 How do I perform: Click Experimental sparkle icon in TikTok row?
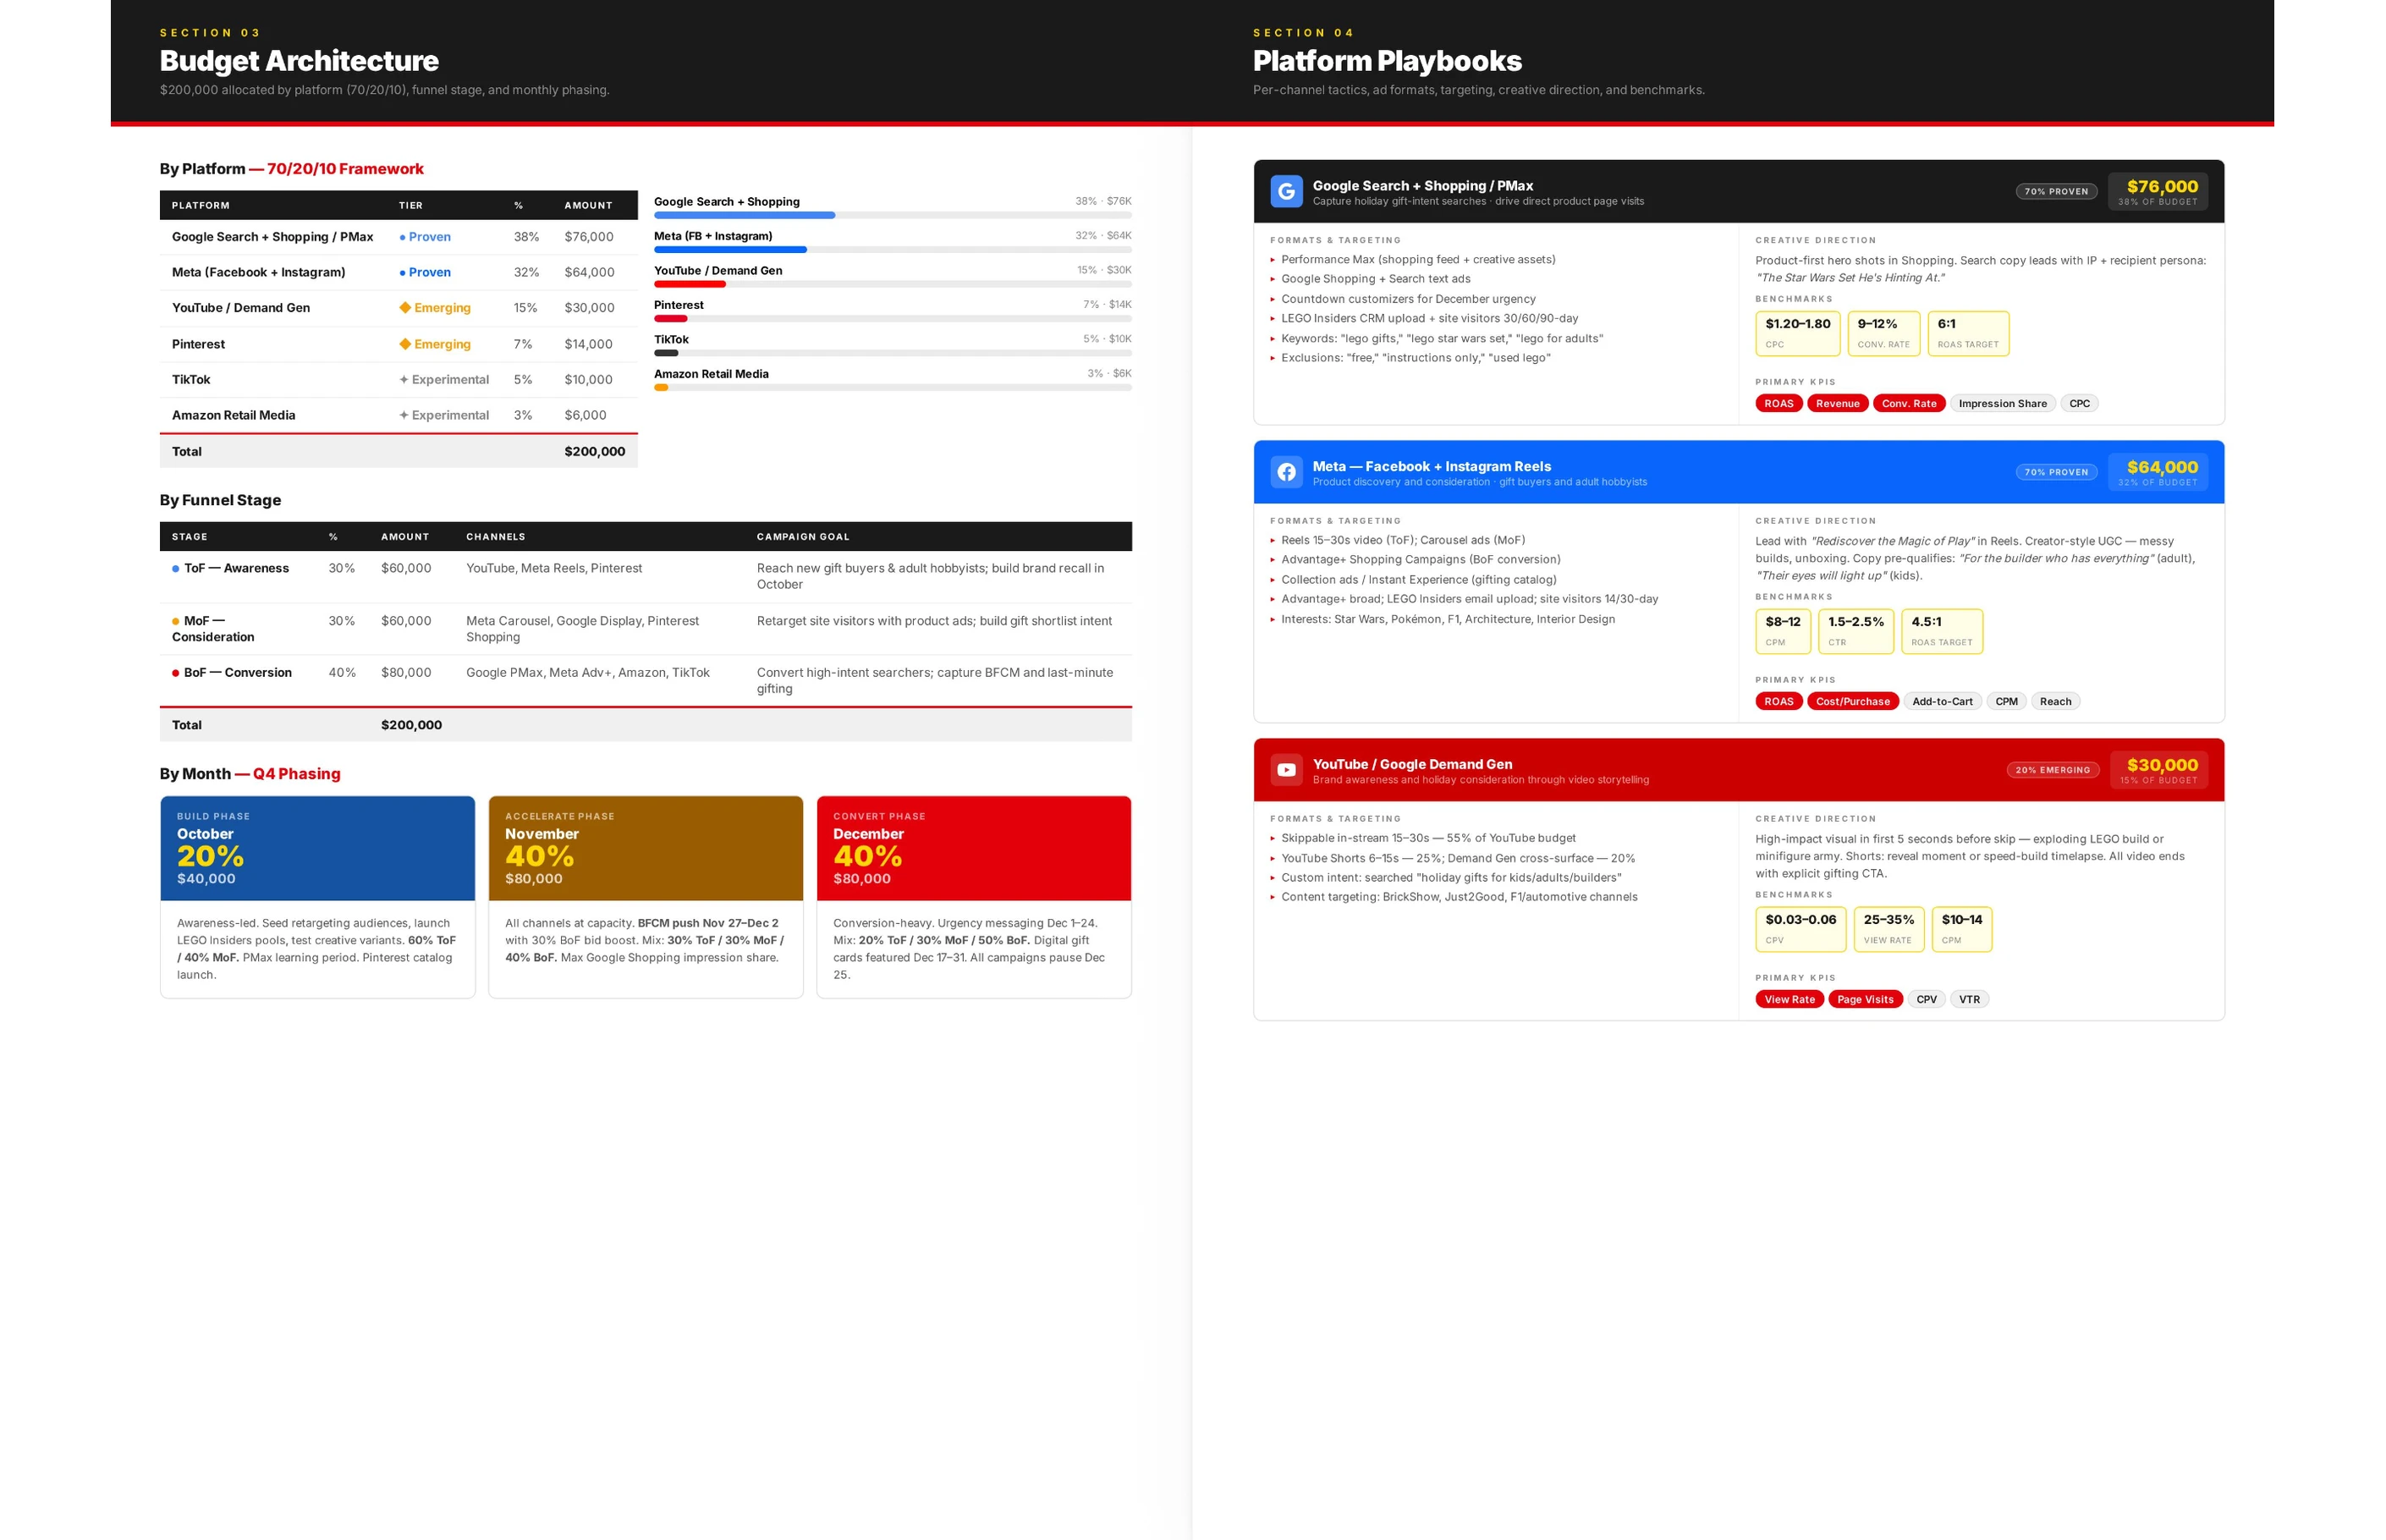click(404, 380)
